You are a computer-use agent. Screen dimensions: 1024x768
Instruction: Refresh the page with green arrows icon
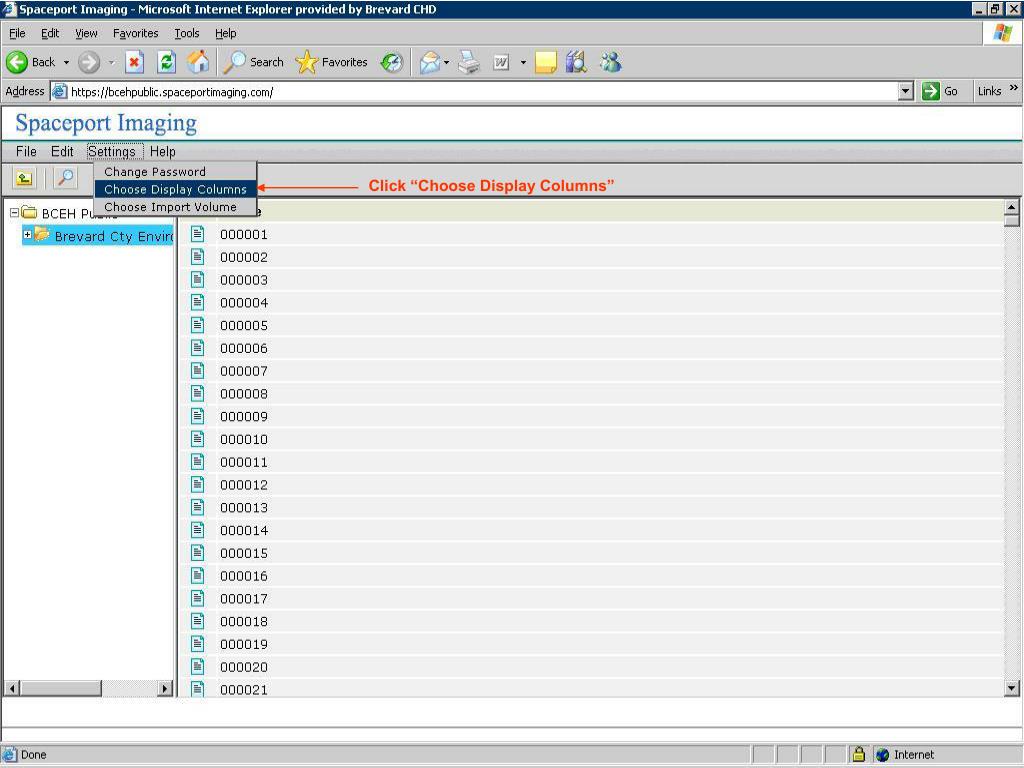pyautogui.click(x=167, y=62)
